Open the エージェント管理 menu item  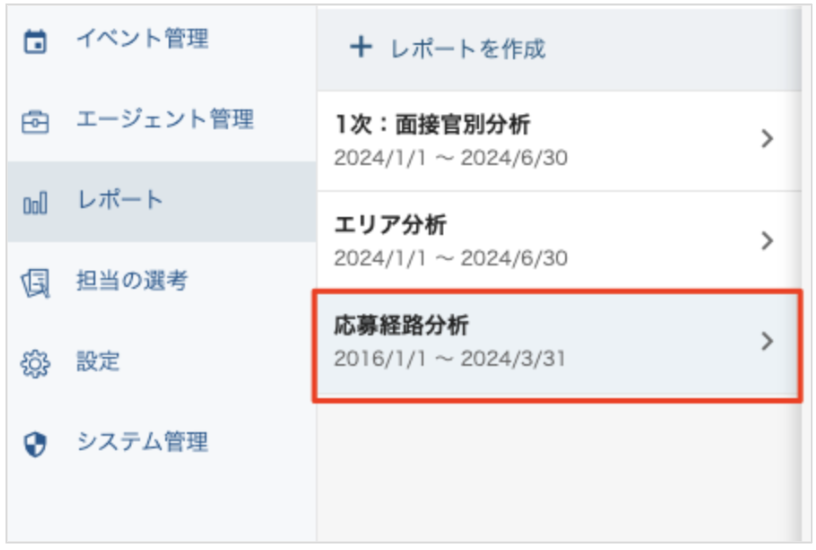point(165,121)
